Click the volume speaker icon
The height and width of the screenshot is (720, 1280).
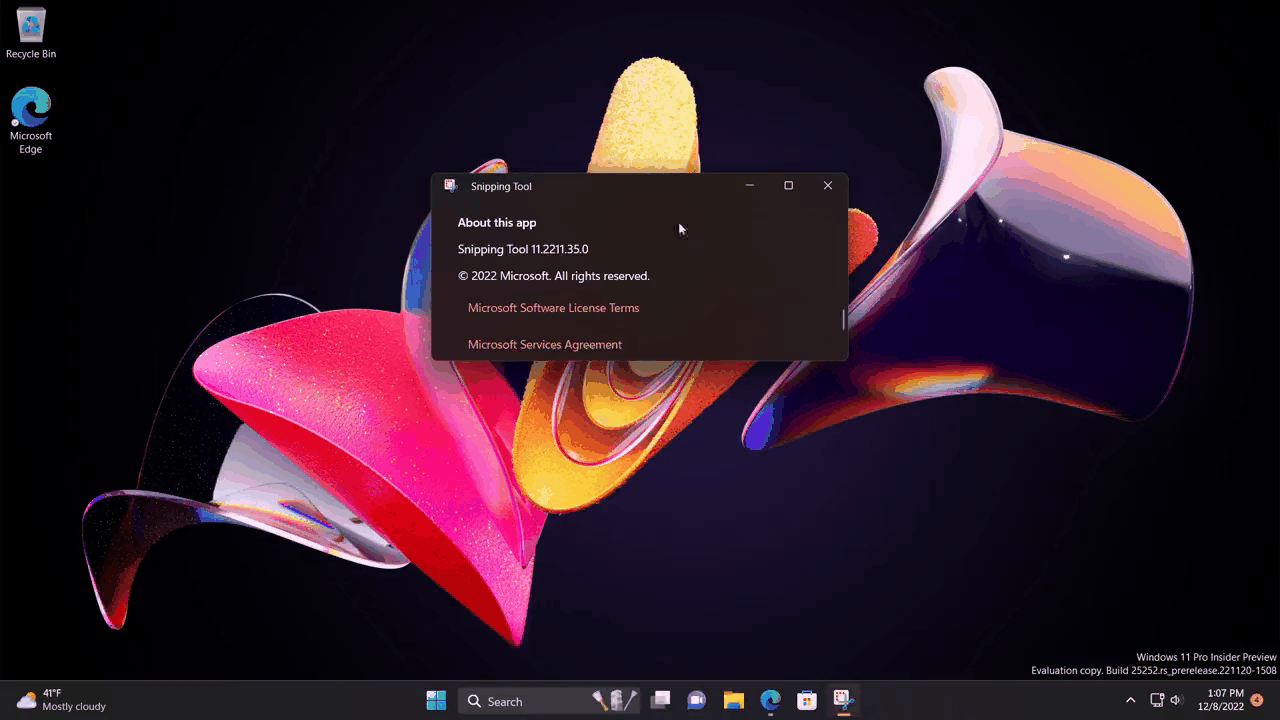pyautogui.click(x=1176, y=700)
